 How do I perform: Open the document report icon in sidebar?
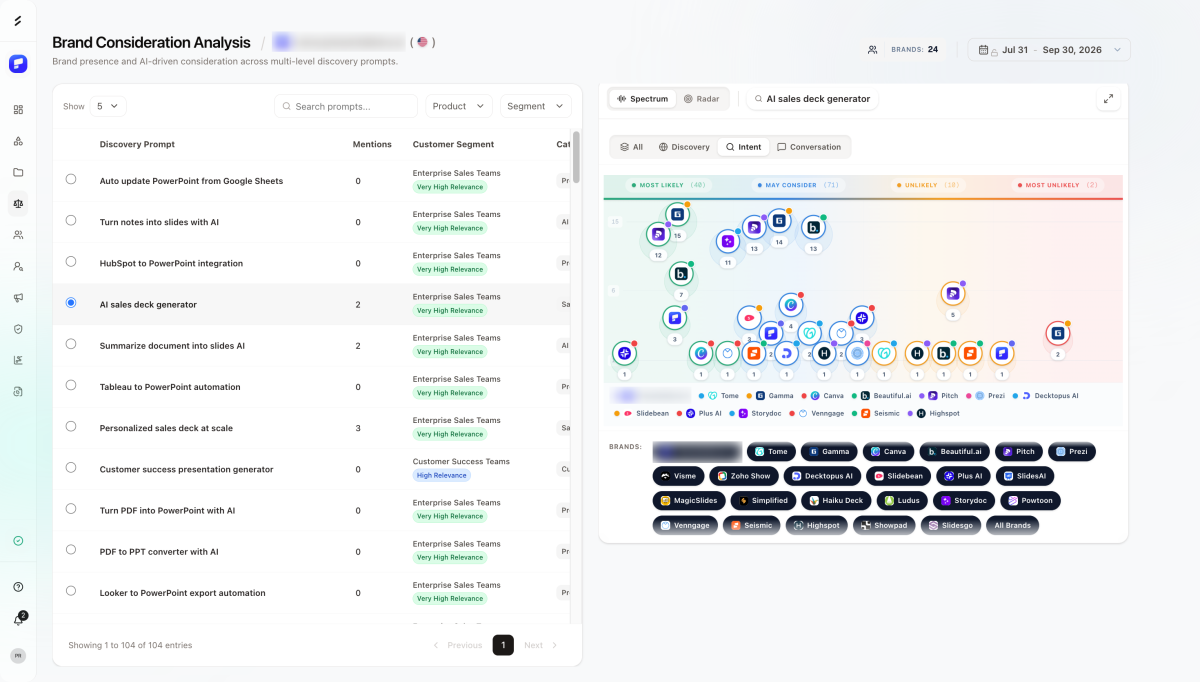click(18, 392)
